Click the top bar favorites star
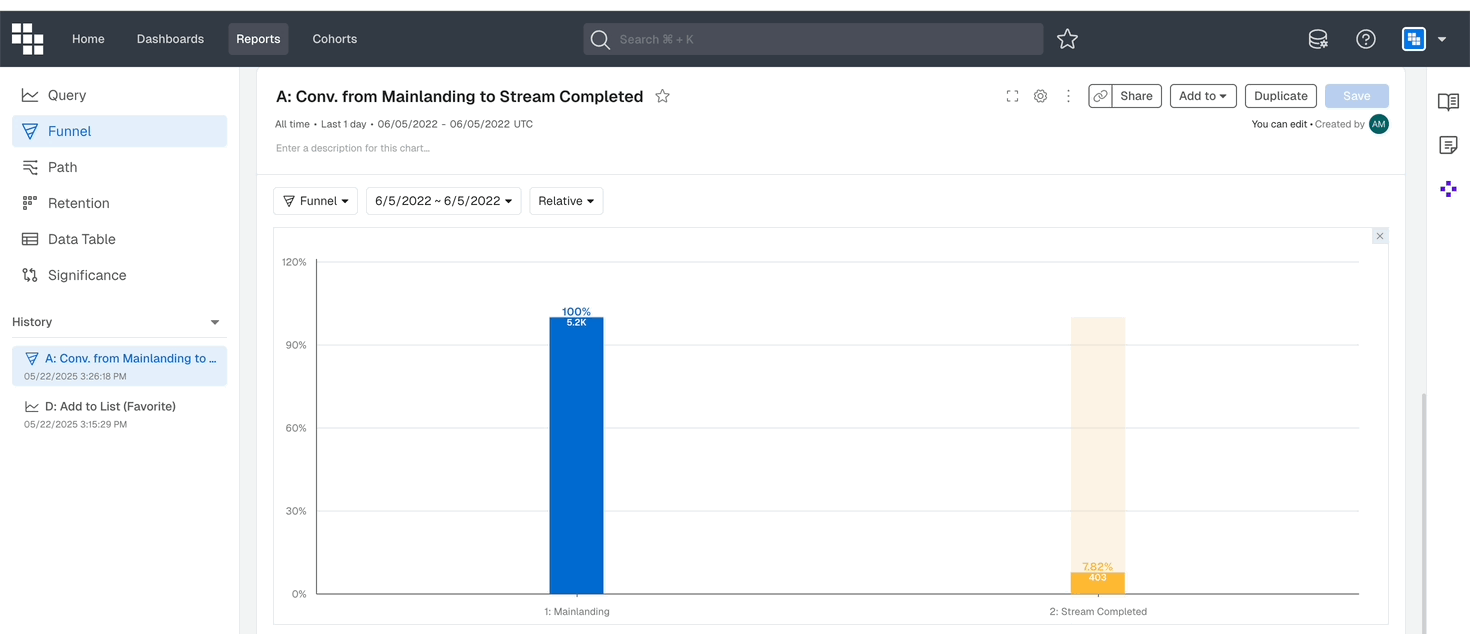 pos(1067,39)
